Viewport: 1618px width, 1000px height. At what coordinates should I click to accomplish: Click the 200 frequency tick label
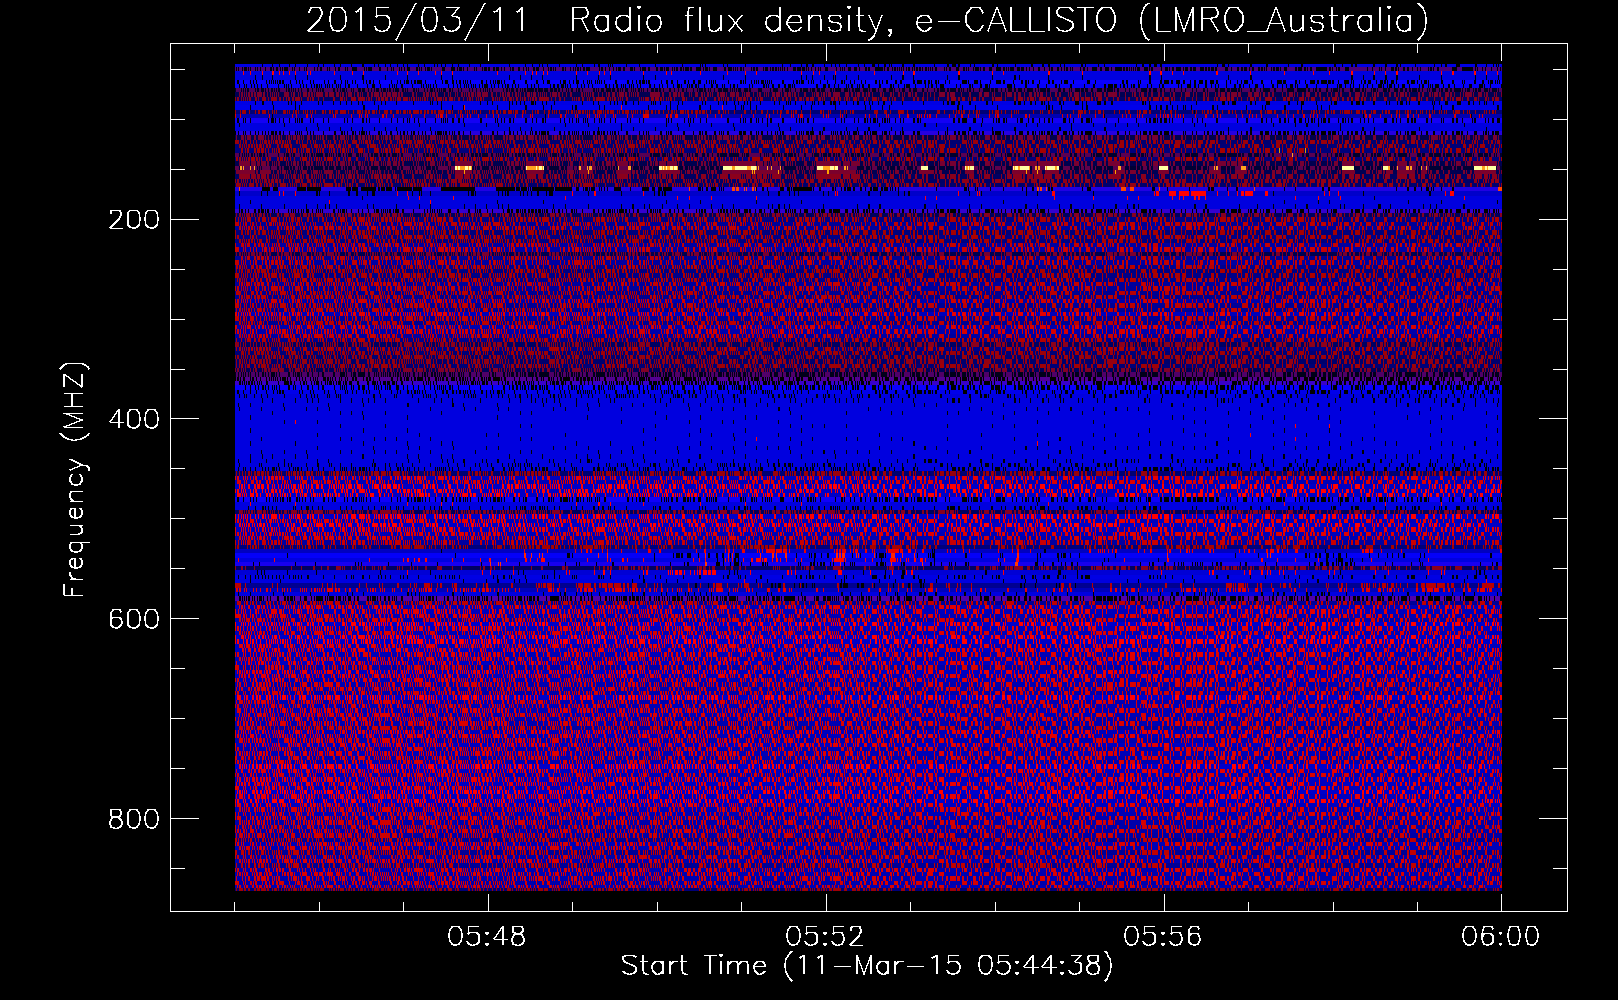pos(133,219)
